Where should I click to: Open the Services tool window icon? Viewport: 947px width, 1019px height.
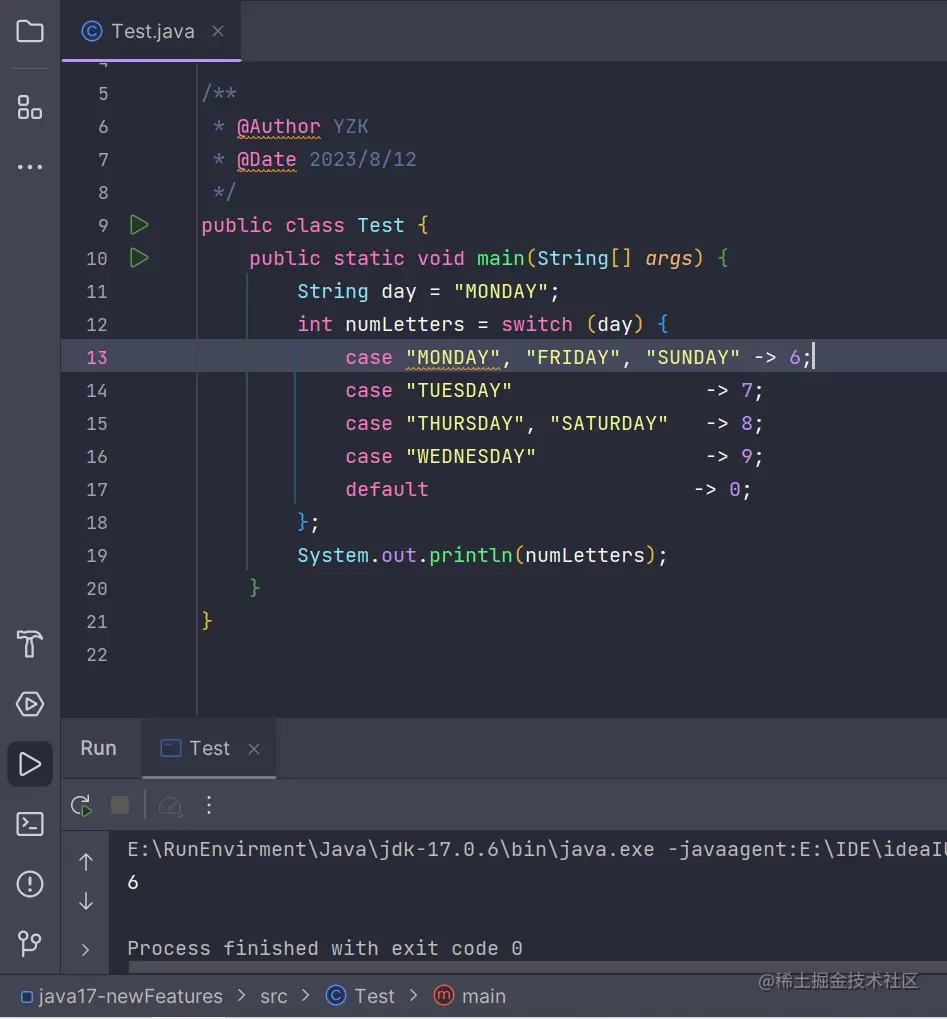click(x=30, y=704)
